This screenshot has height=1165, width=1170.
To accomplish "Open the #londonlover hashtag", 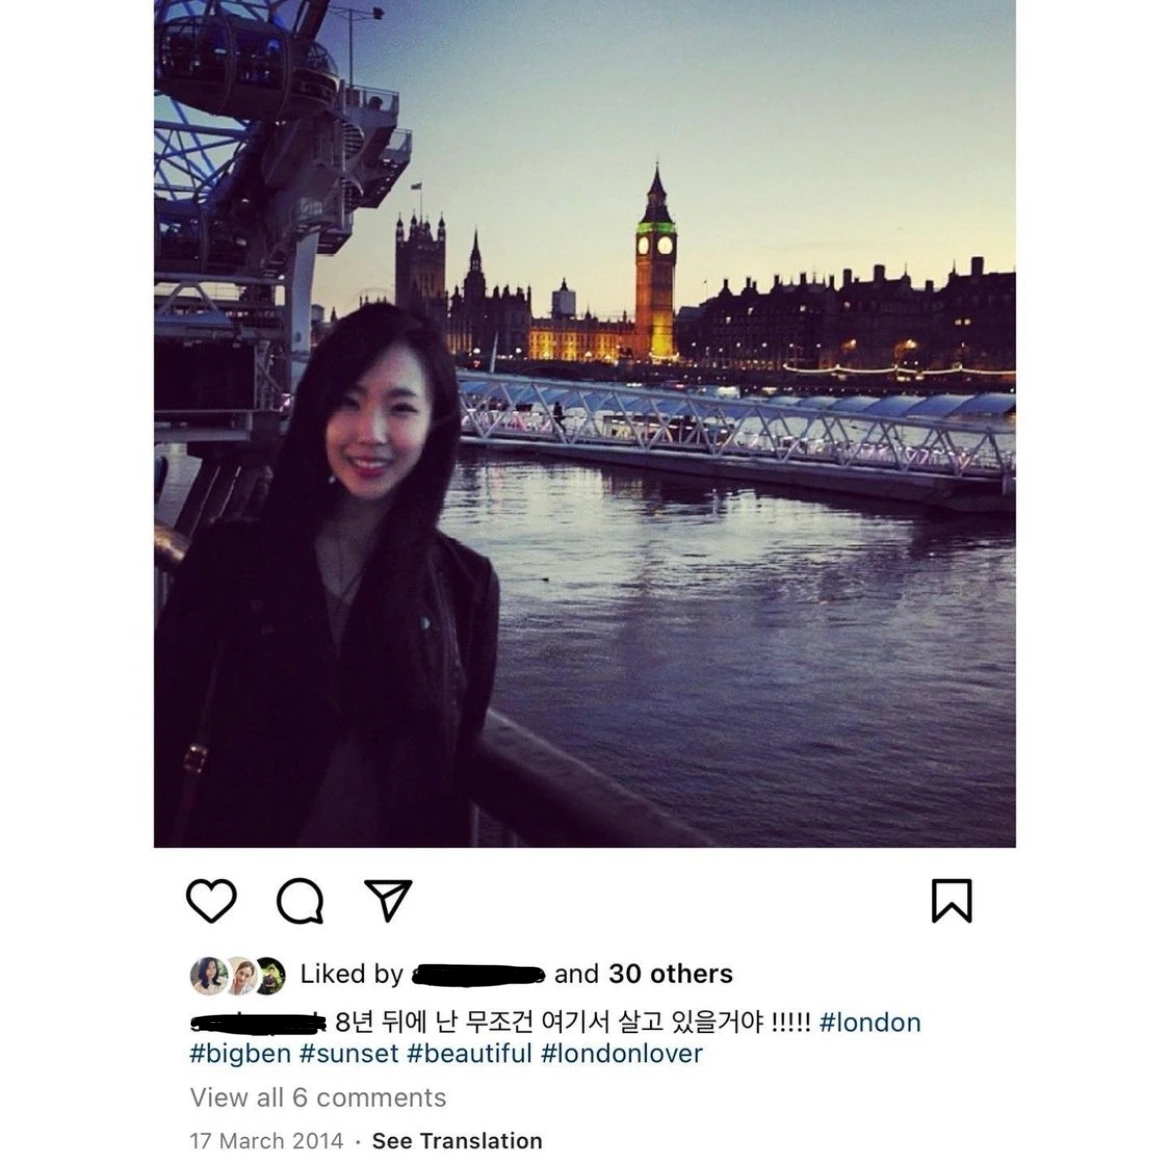I will pyautogui.click(x=622, y=1054).
